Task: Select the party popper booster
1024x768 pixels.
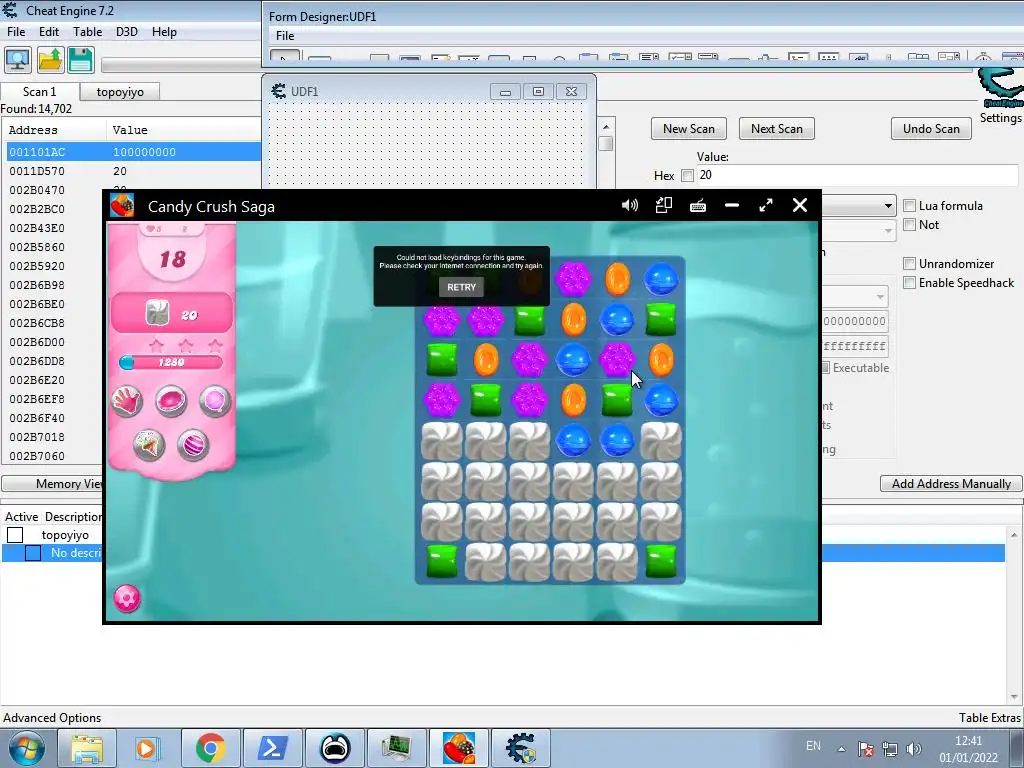Action: pos(149,445)
